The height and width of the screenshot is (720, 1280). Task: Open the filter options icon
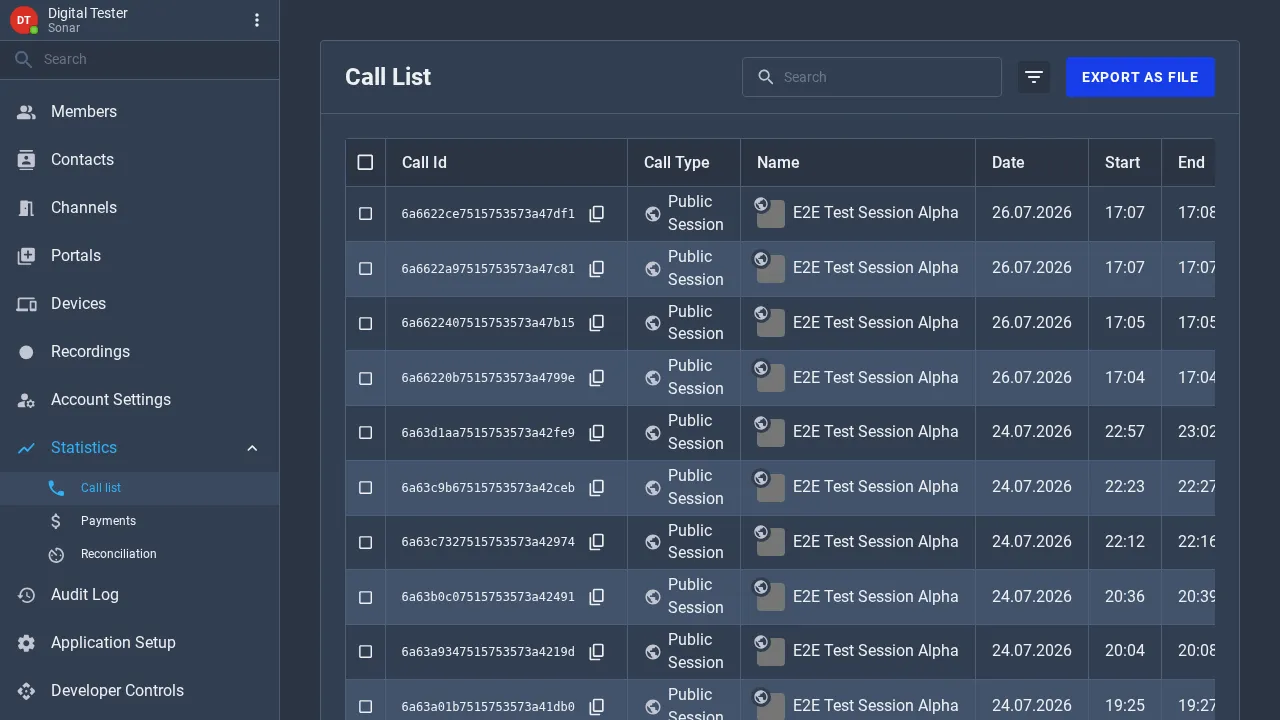[1034, 77]
